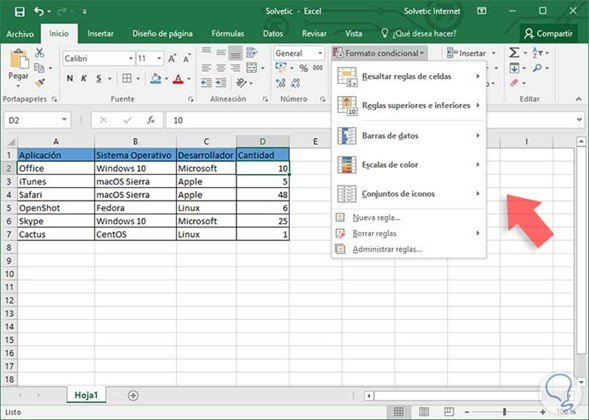Switch to the Fórmulas tab
This screenshot has width=589, height=420.
(x=228, y=34)
